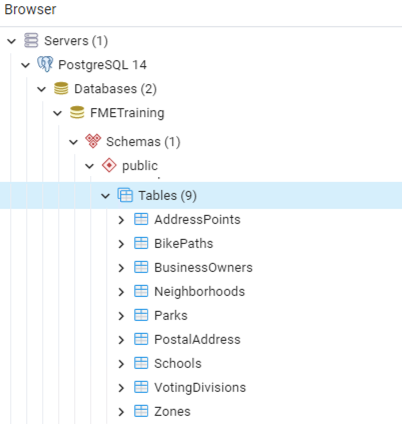Image resolution: width=402 pixels, height=424 pixels.
Task: Select the Schools table label
Action: coord(178,363)
